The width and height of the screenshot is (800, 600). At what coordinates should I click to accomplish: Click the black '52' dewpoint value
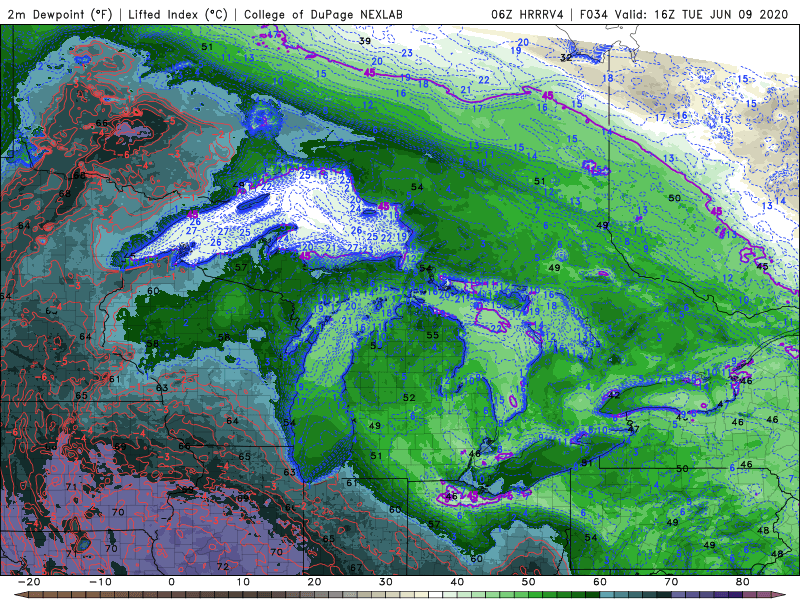click(409, 397)
